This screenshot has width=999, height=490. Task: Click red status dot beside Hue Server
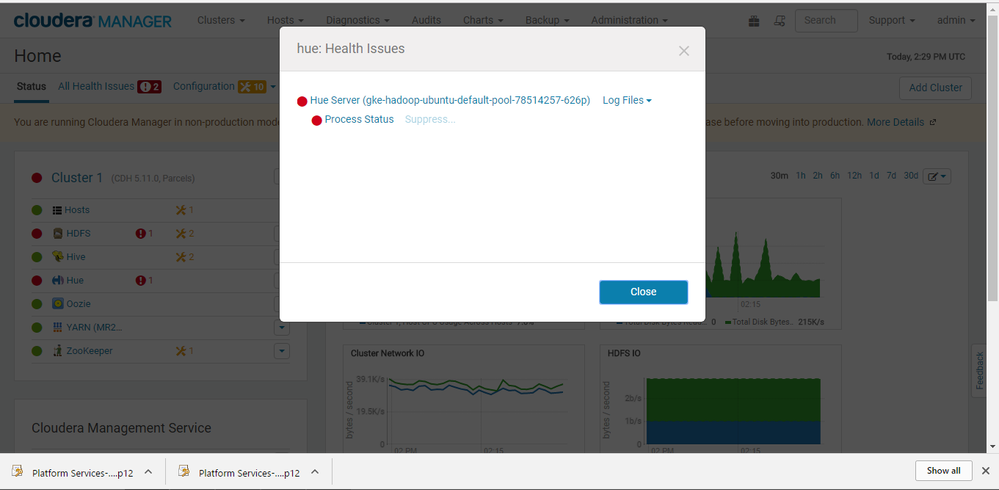pyautogui.click(x=302, y=101)
